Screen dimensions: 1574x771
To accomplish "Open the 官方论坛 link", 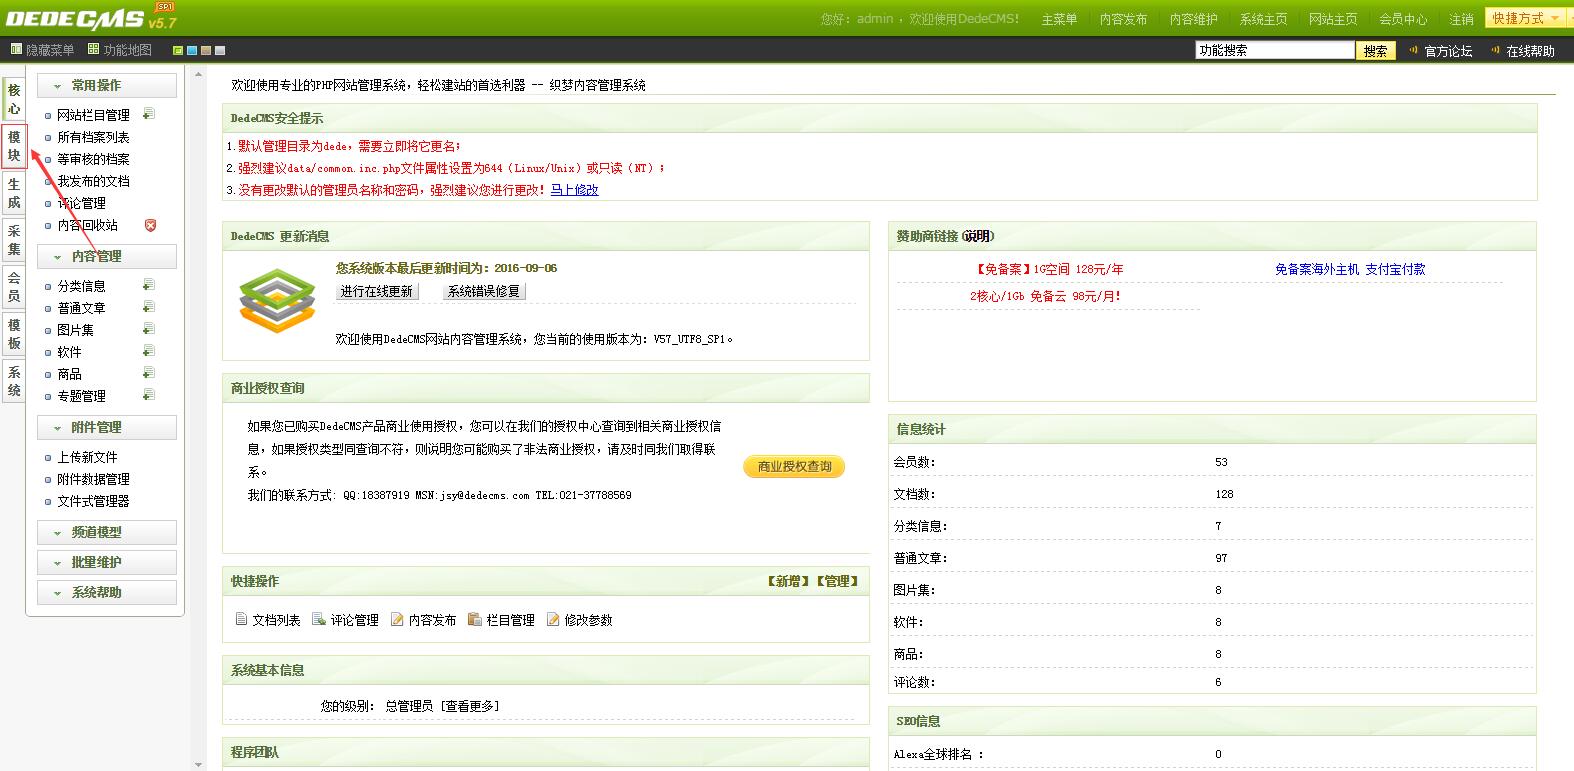I will pyautogui.click(x=1447, y=51).
